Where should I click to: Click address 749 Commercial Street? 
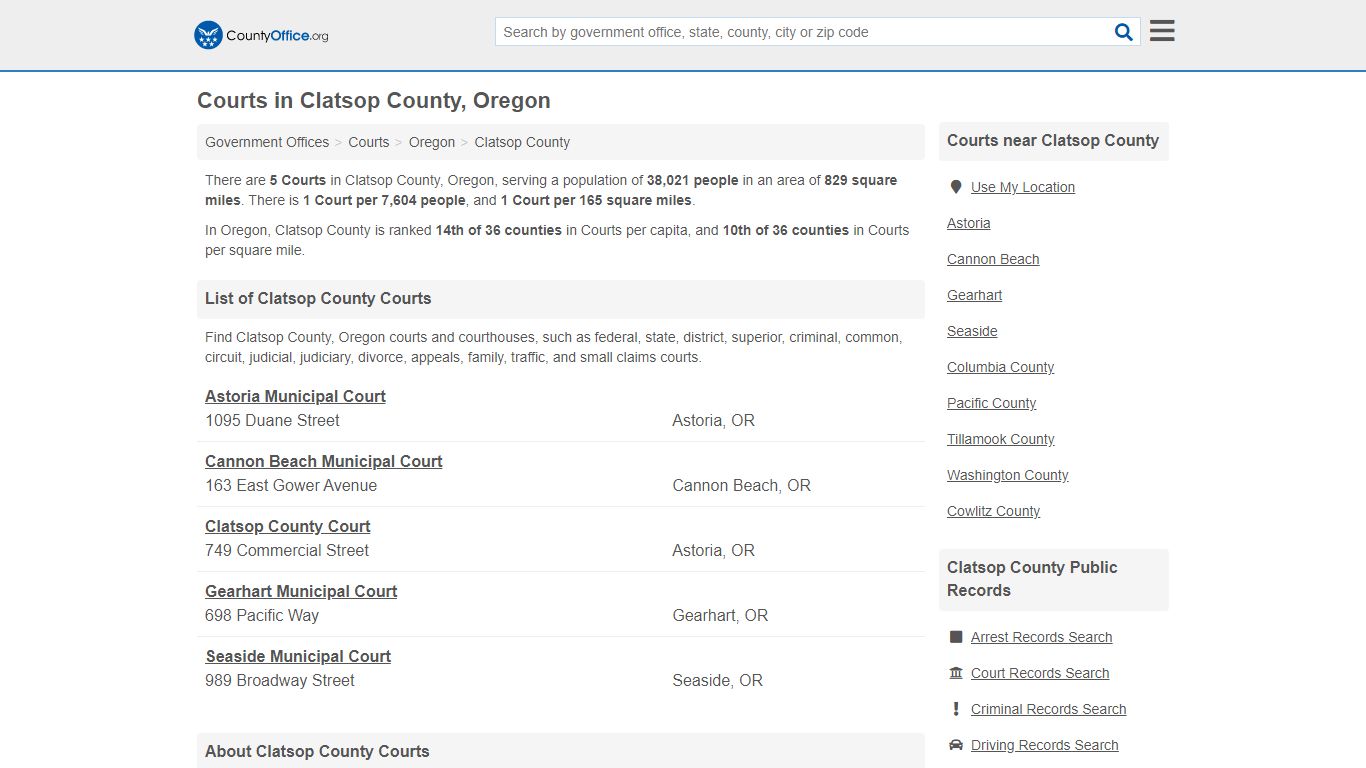287,551
